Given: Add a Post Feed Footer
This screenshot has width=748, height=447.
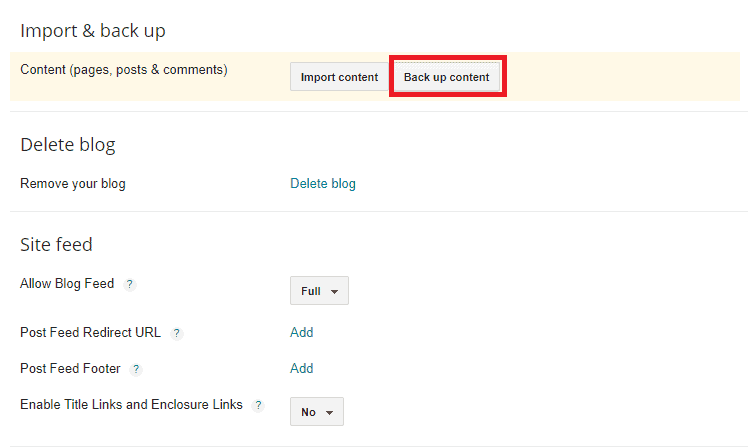Looking at the screenshot, I should [301, 368].
